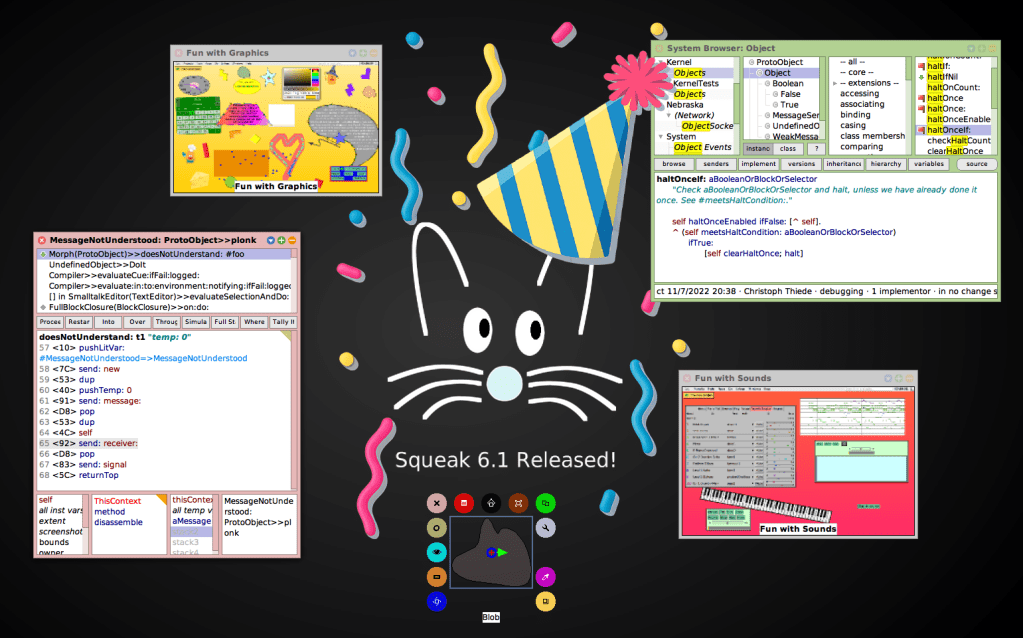Click the hierarchy button in System Browser
The height and width of the screenshot is (638, 1023).
[886, 164]
